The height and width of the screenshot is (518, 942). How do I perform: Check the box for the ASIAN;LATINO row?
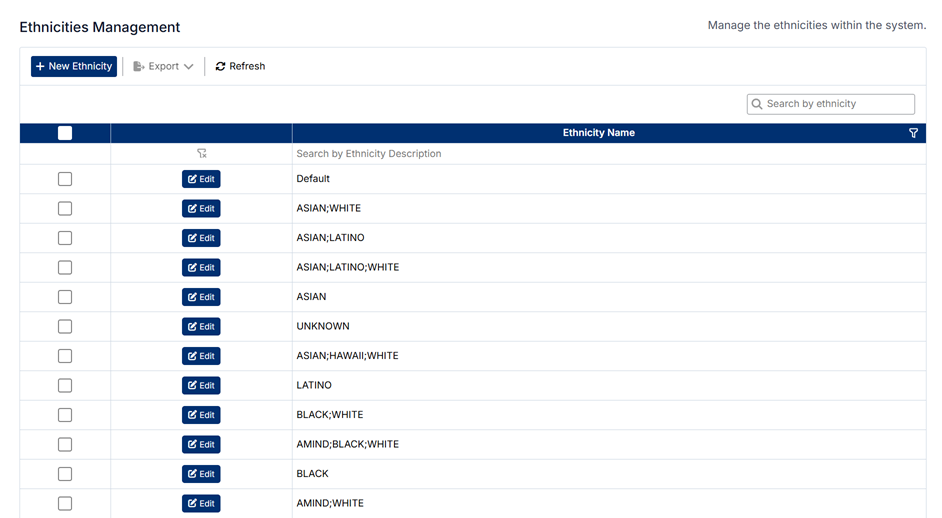(65, 238)
